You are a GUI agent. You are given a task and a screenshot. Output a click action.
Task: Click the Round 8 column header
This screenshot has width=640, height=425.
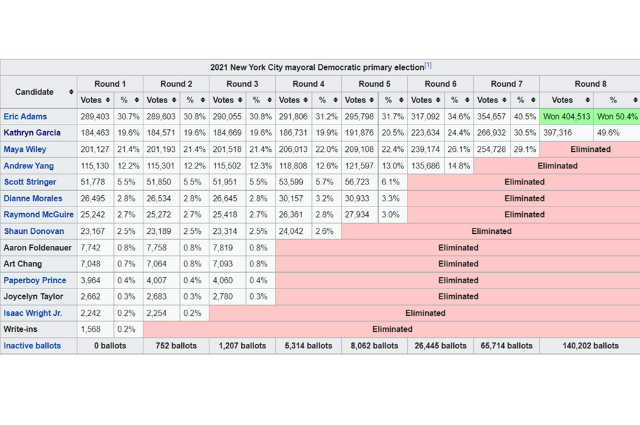(x=590, y=84)
